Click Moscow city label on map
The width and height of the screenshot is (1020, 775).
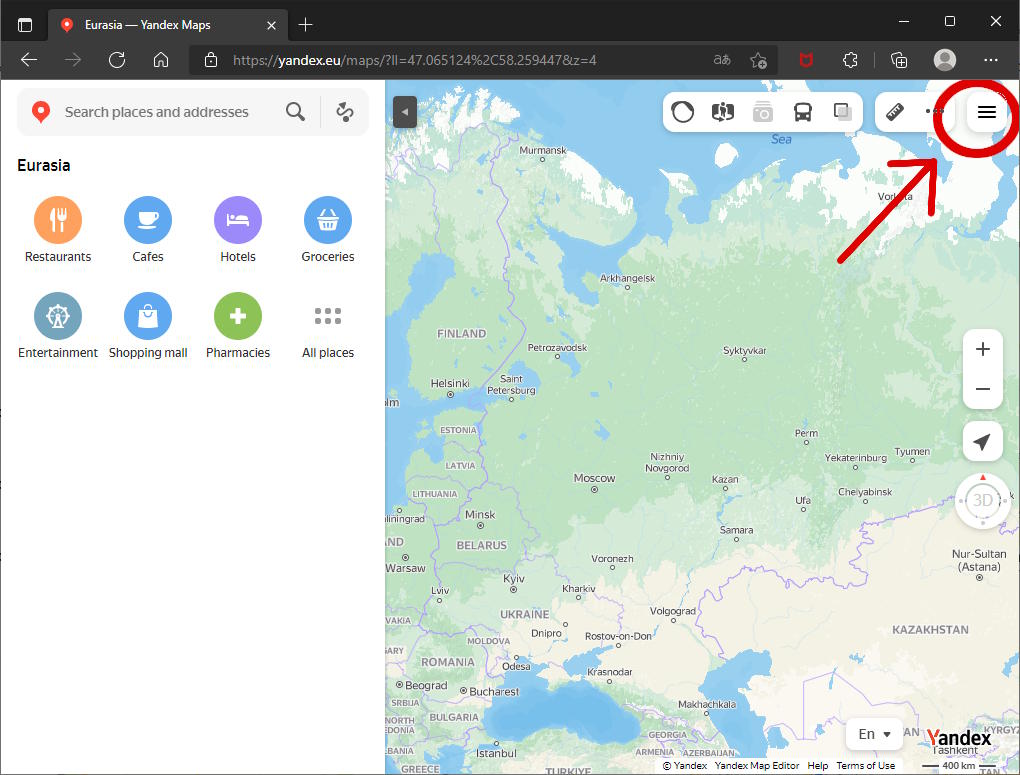point(594,478)
